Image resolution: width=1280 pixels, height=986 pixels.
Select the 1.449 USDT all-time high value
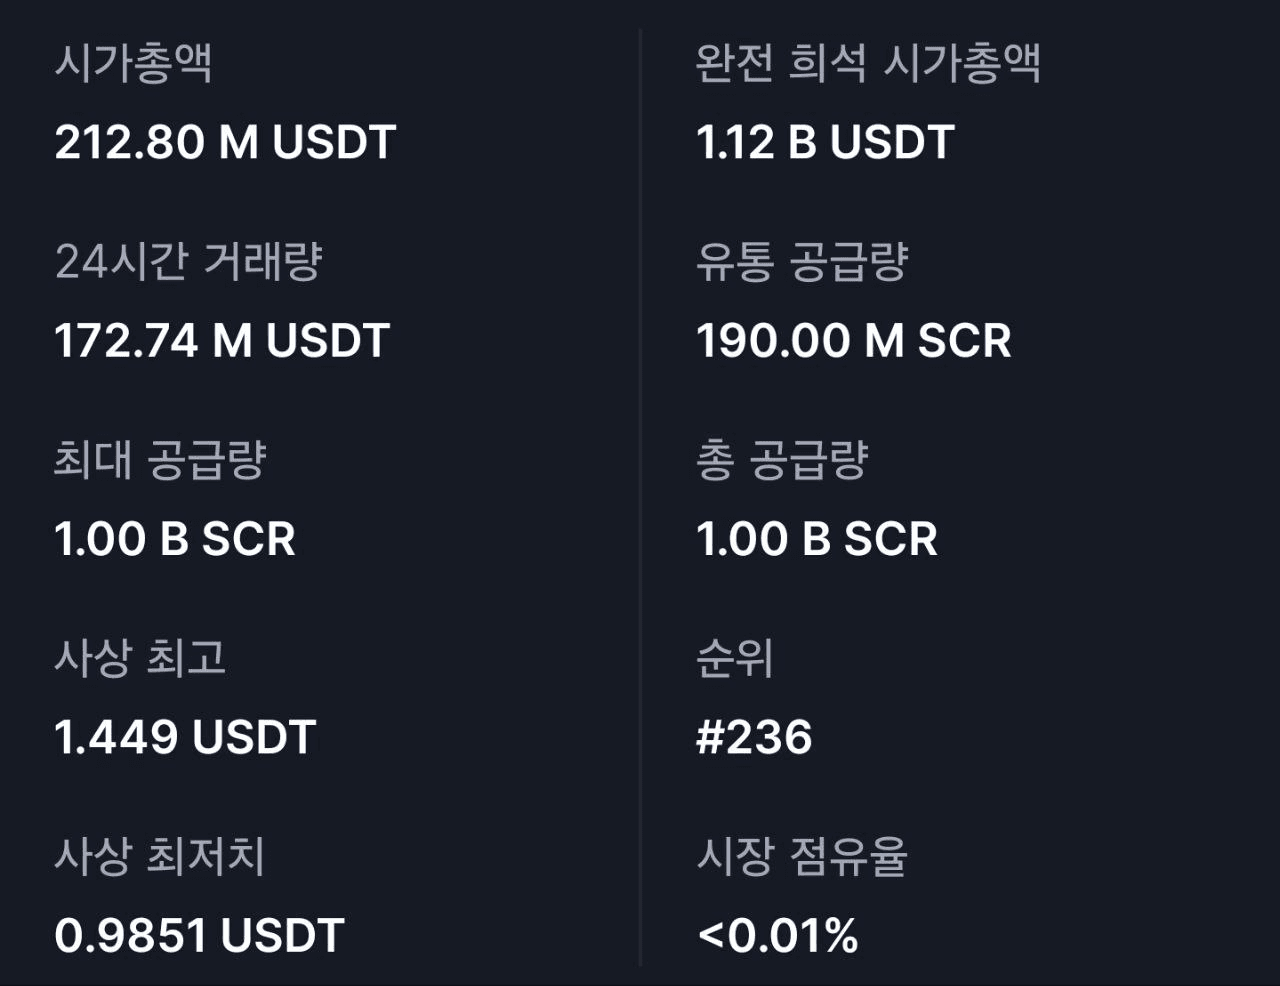[185, 737]
